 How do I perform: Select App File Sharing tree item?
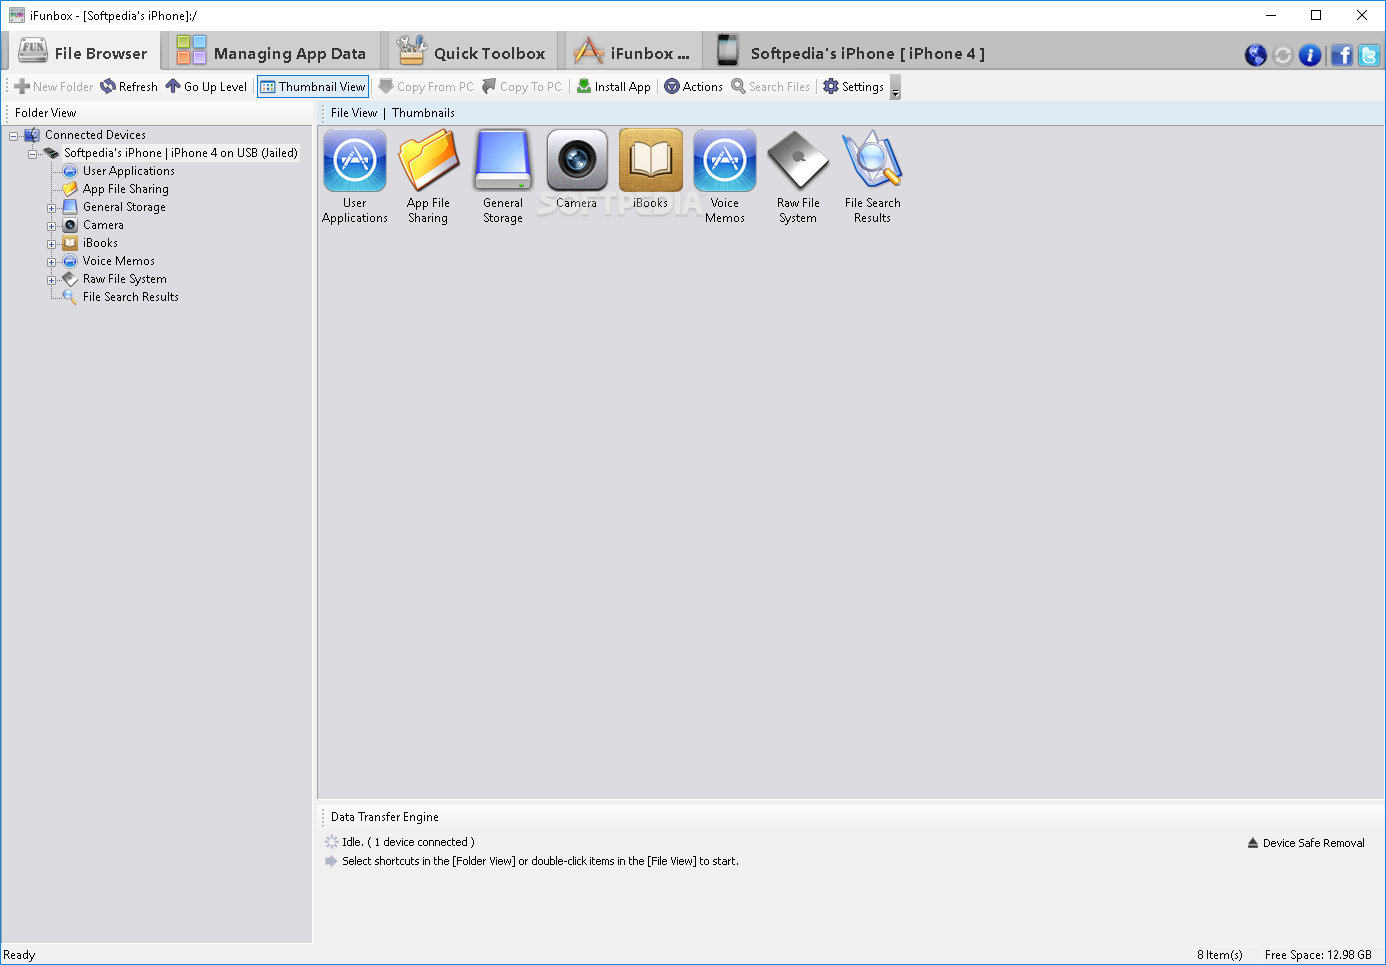125,189
